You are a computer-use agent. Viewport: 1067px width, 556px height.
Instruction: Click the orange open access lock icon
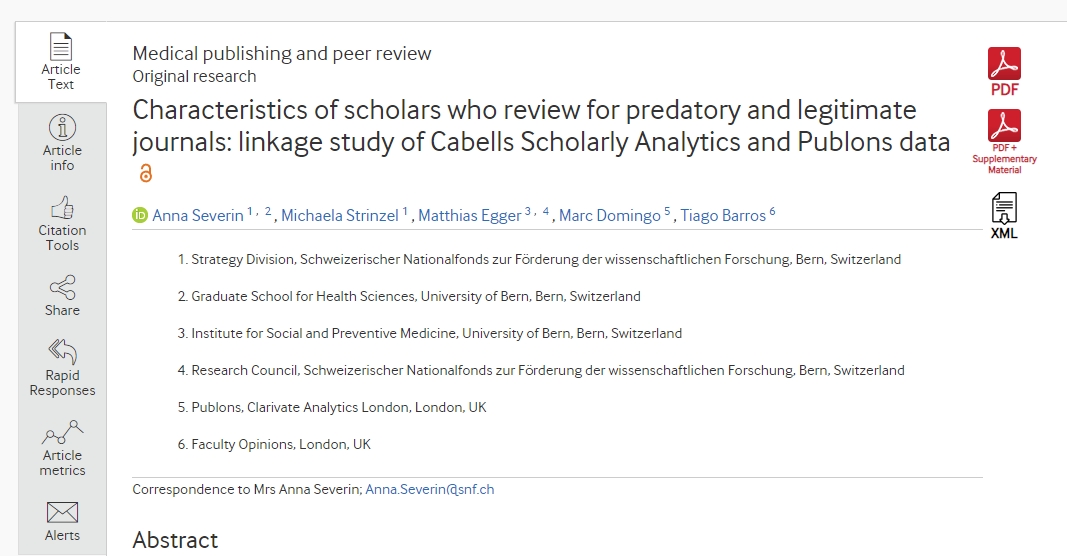coord(146,174)
